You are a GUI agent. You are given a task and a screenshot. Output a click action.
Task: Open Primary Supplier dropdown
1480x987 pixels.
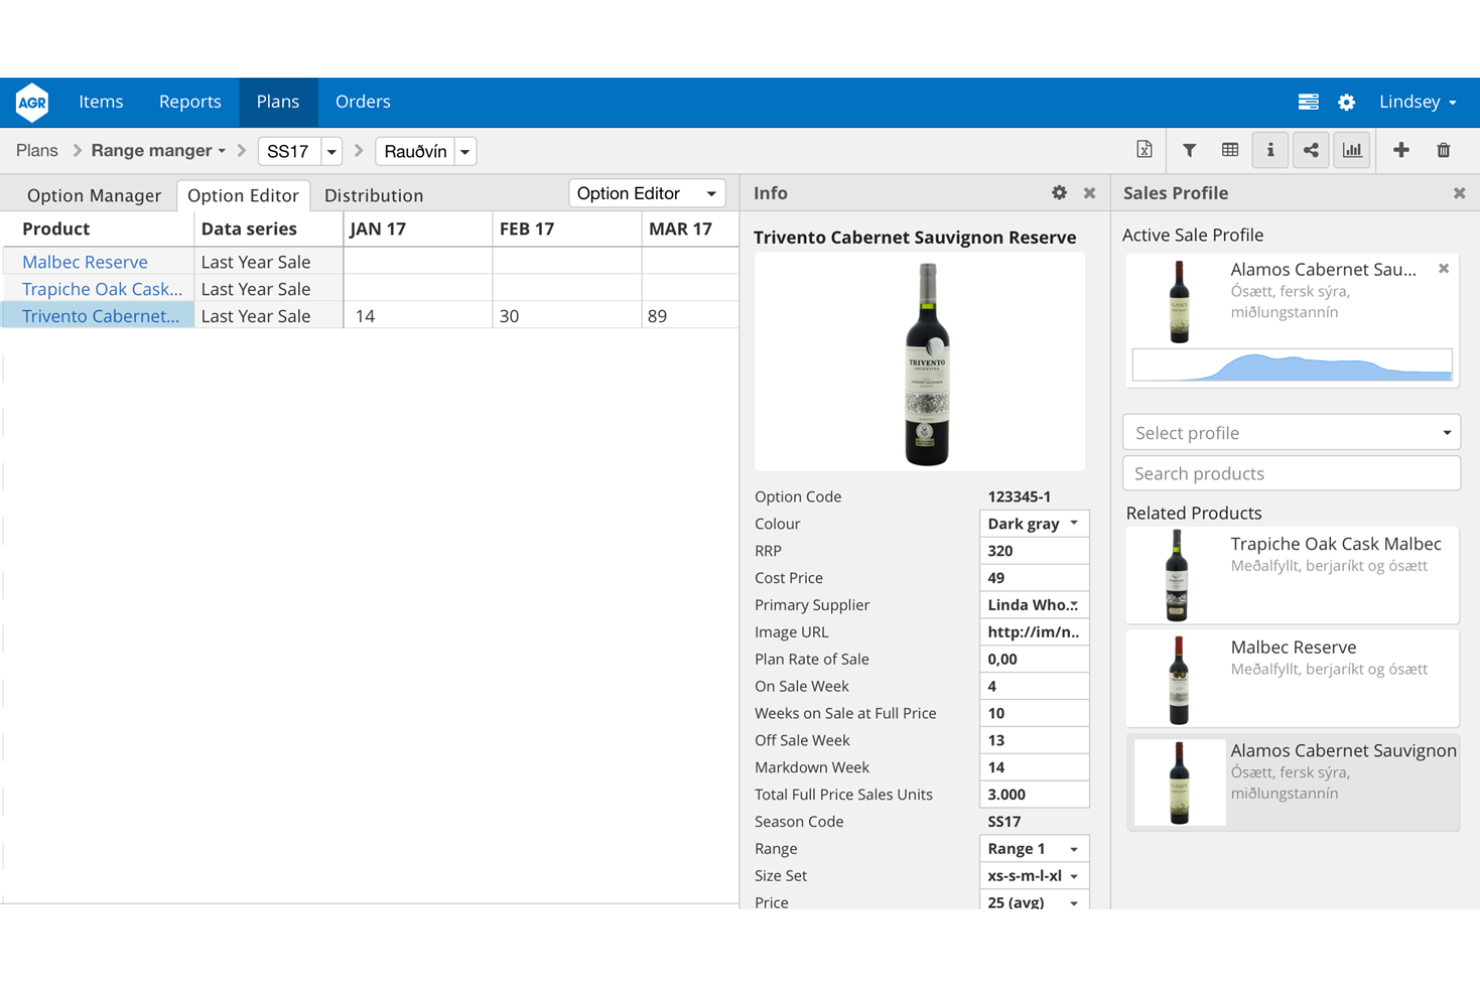(1033, 604)
